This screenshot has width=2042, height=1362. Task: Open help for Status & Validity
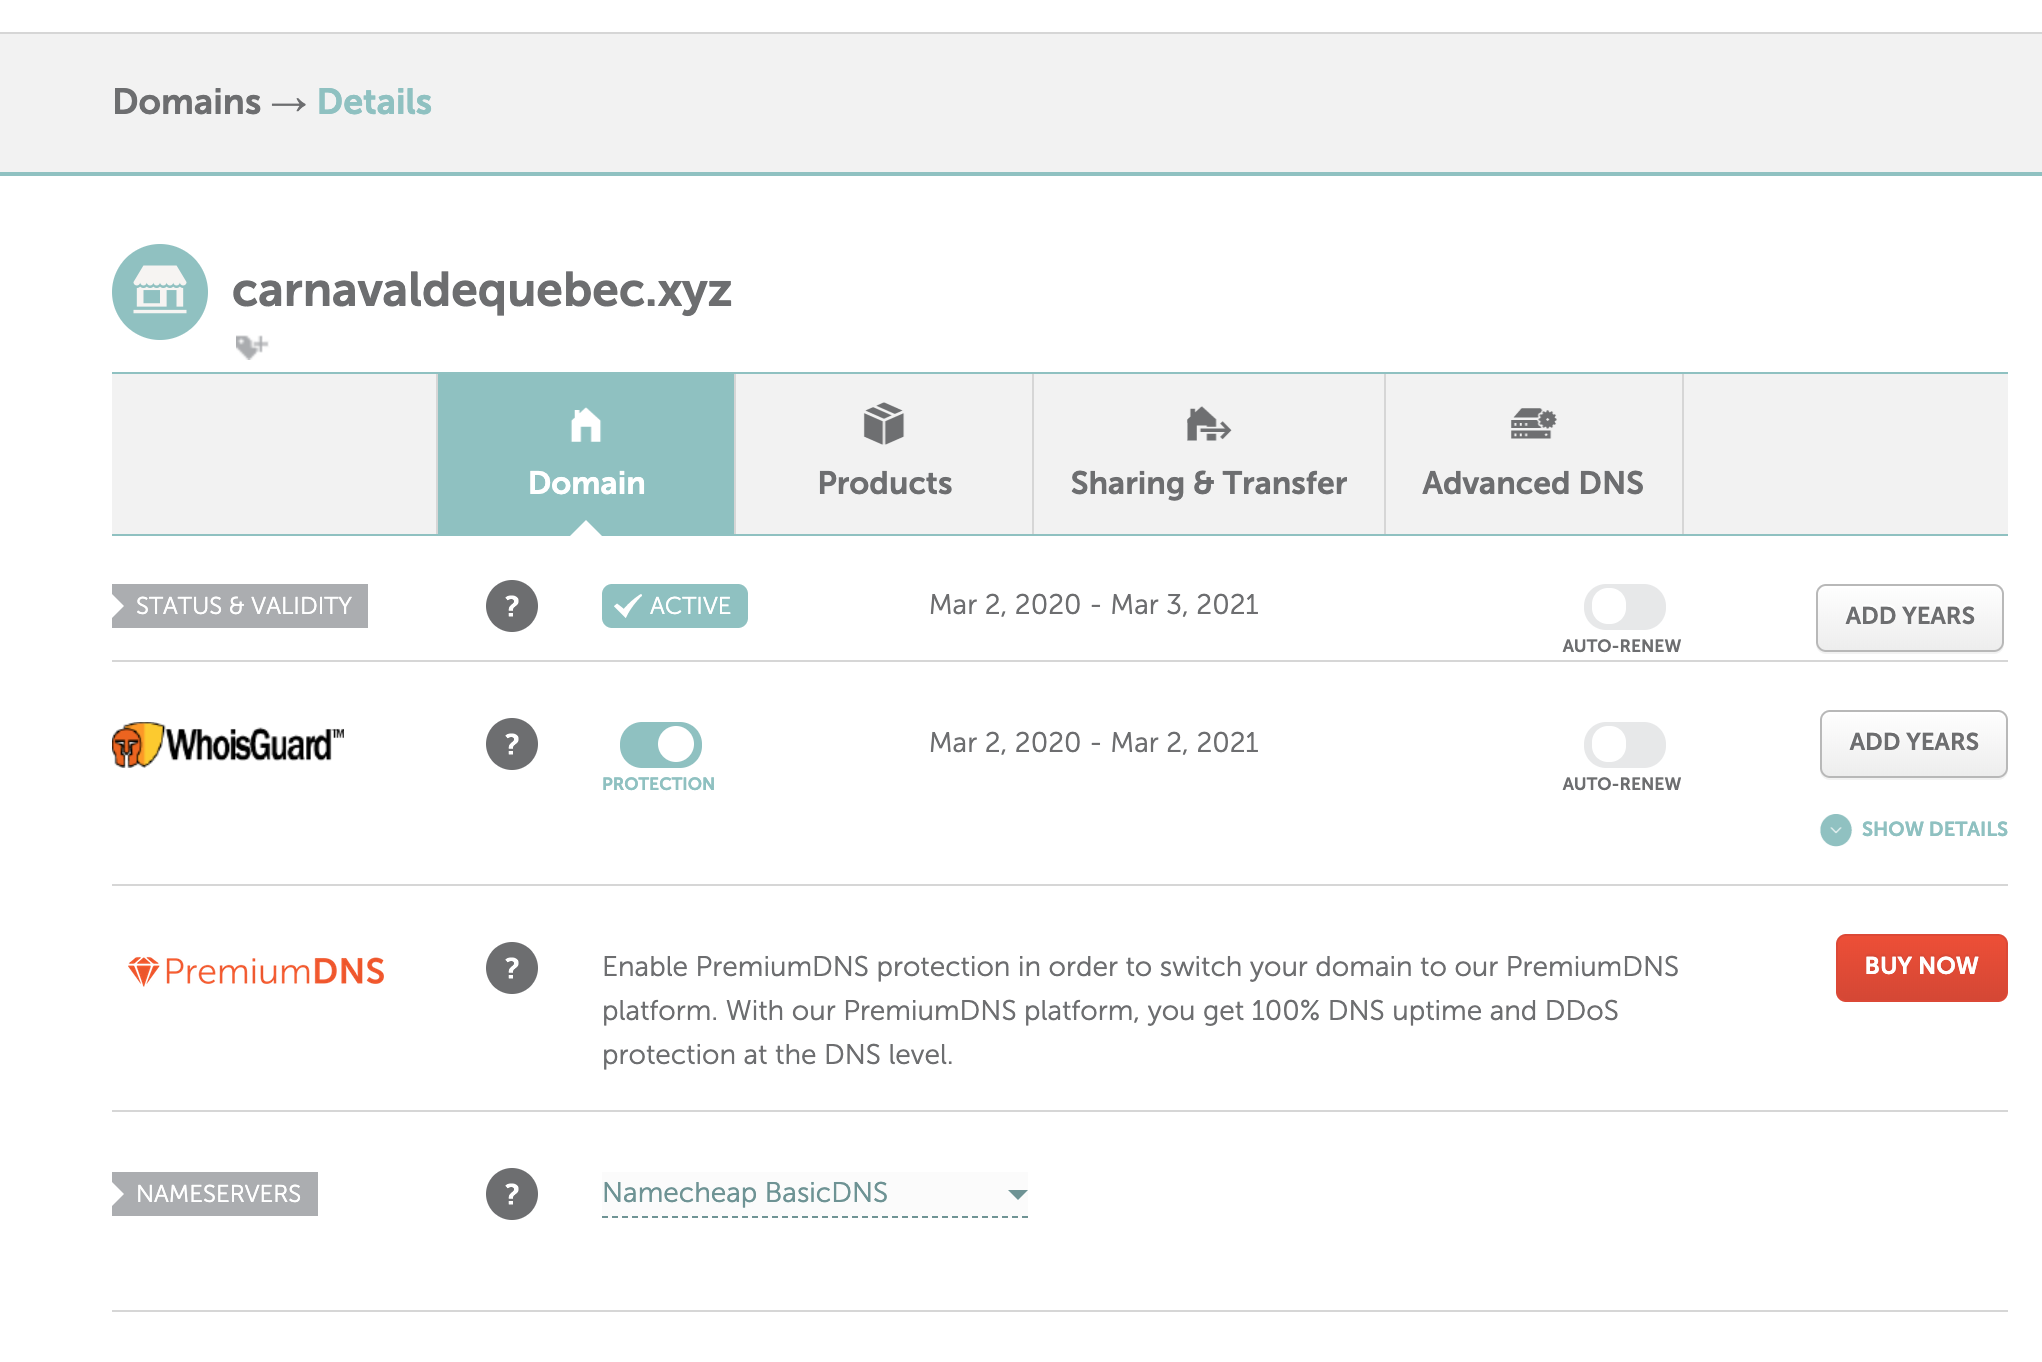click(x=512, y=606)
